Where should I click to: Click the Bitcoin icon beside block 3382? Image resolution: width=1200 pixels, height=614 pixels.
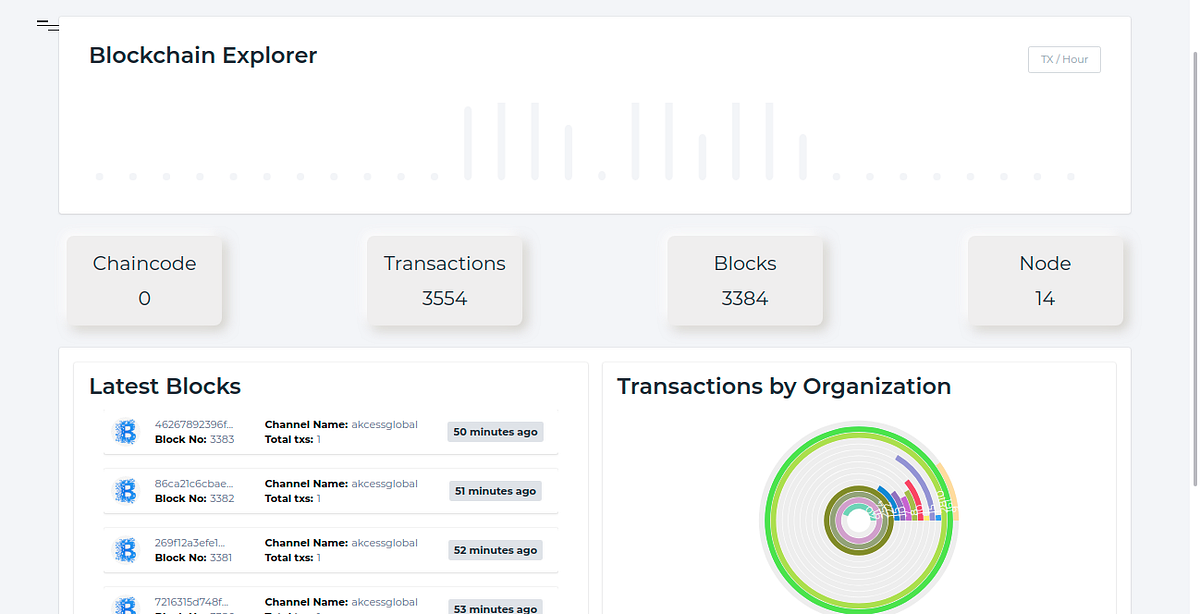pos(125,491)
